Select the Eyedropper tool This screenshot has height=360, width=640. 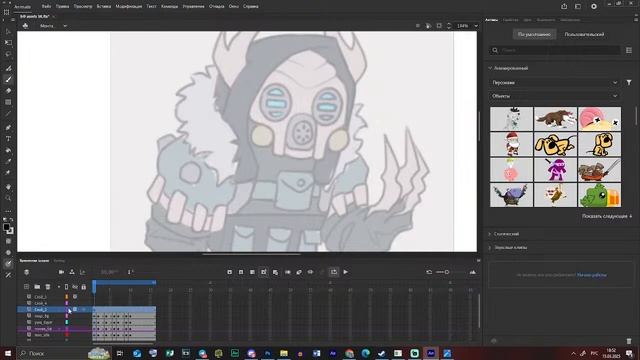(x=8, y=162)
